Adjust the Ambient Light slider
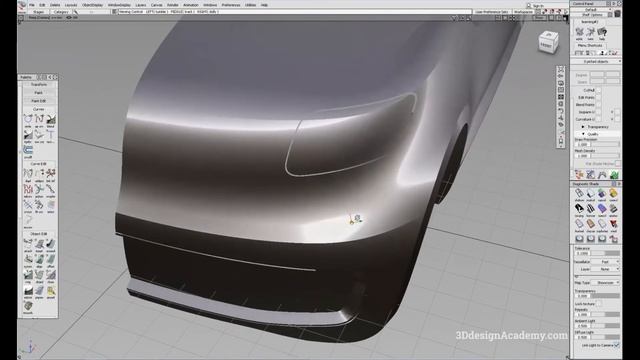This screenshot has width=640, height=360. pos(605,326)
